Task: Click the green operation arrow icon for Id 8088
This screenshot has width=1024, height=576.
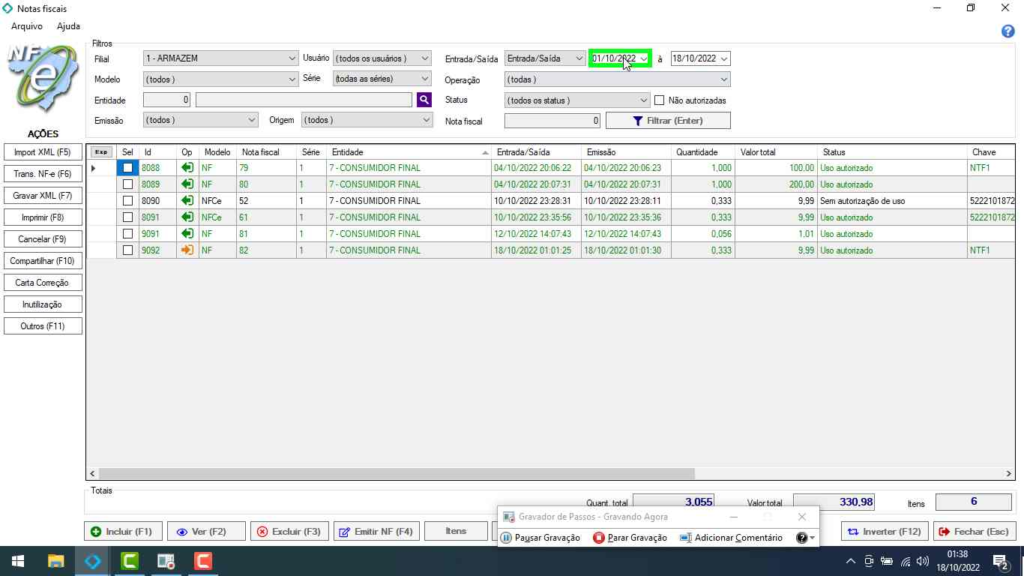Action: tap(187, 168)
